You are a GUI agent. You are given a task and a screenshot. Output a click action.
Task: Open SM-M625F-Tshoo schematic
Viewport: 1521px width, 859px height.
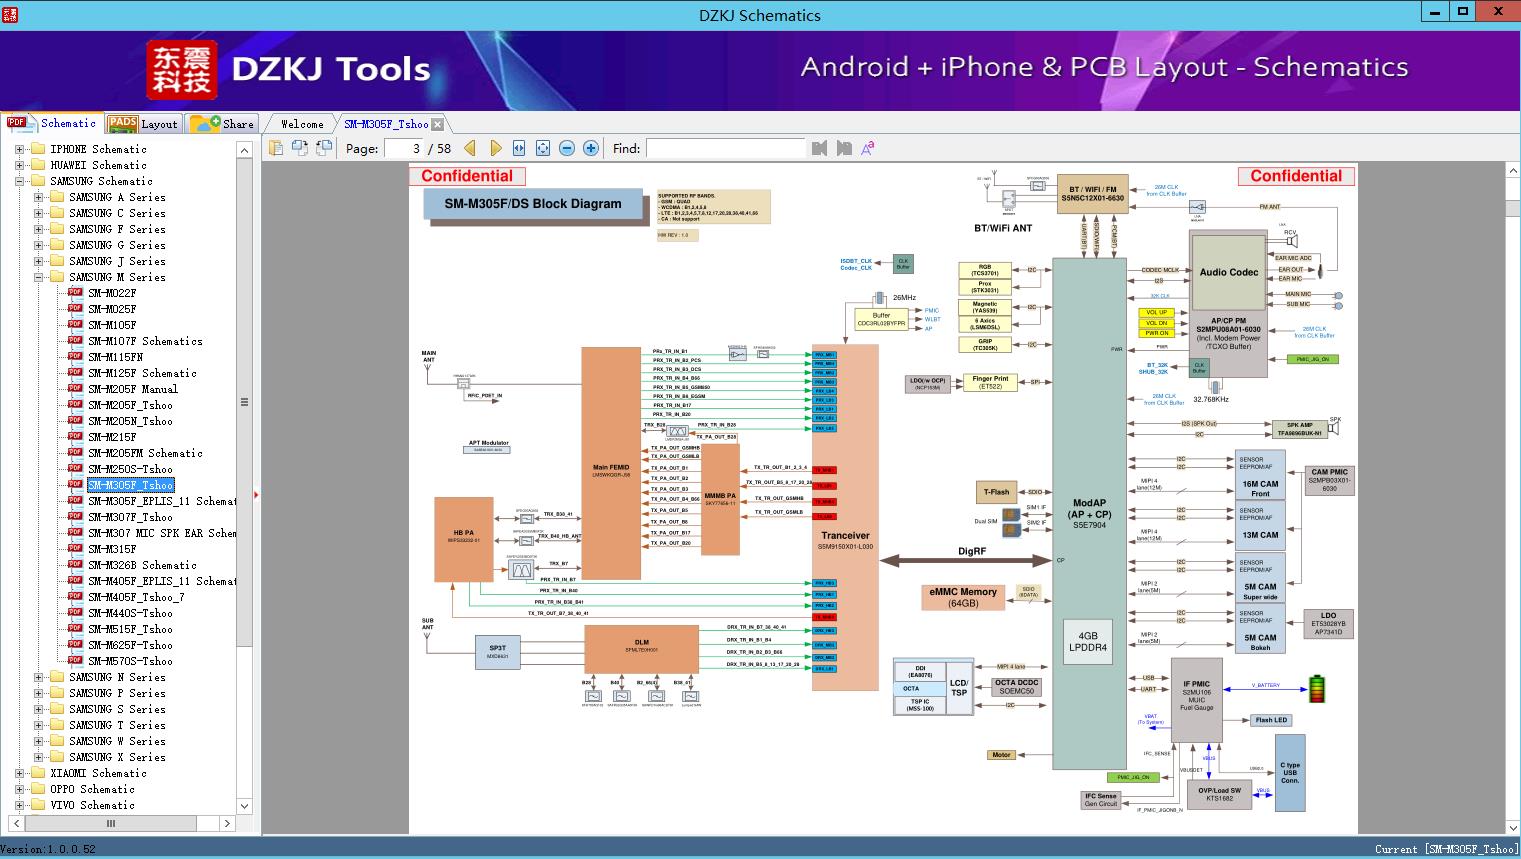point(130,645)
